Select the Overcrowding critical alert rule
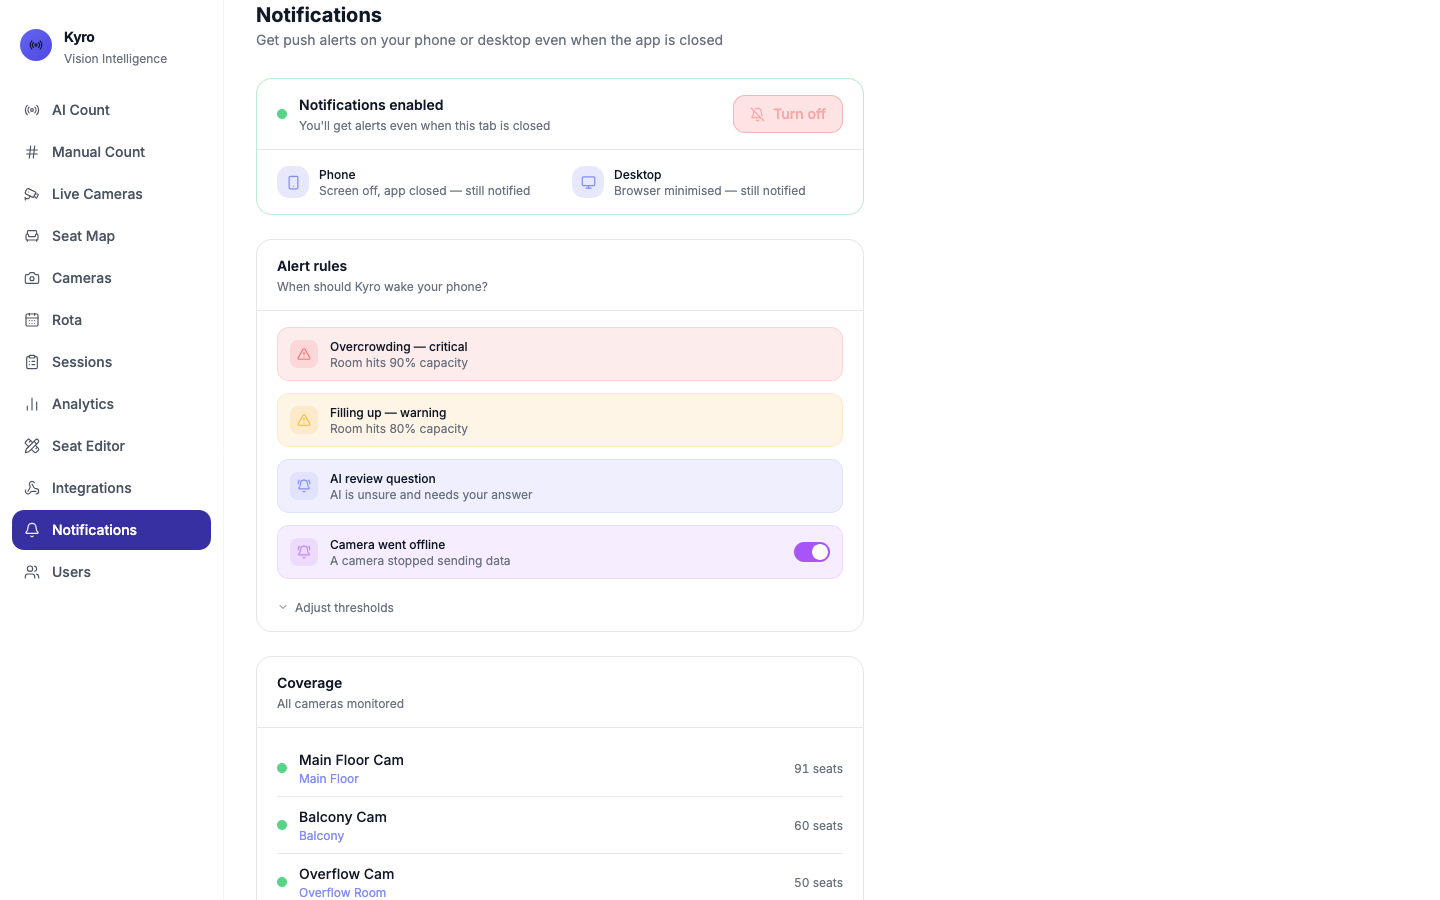 [560, 354]
